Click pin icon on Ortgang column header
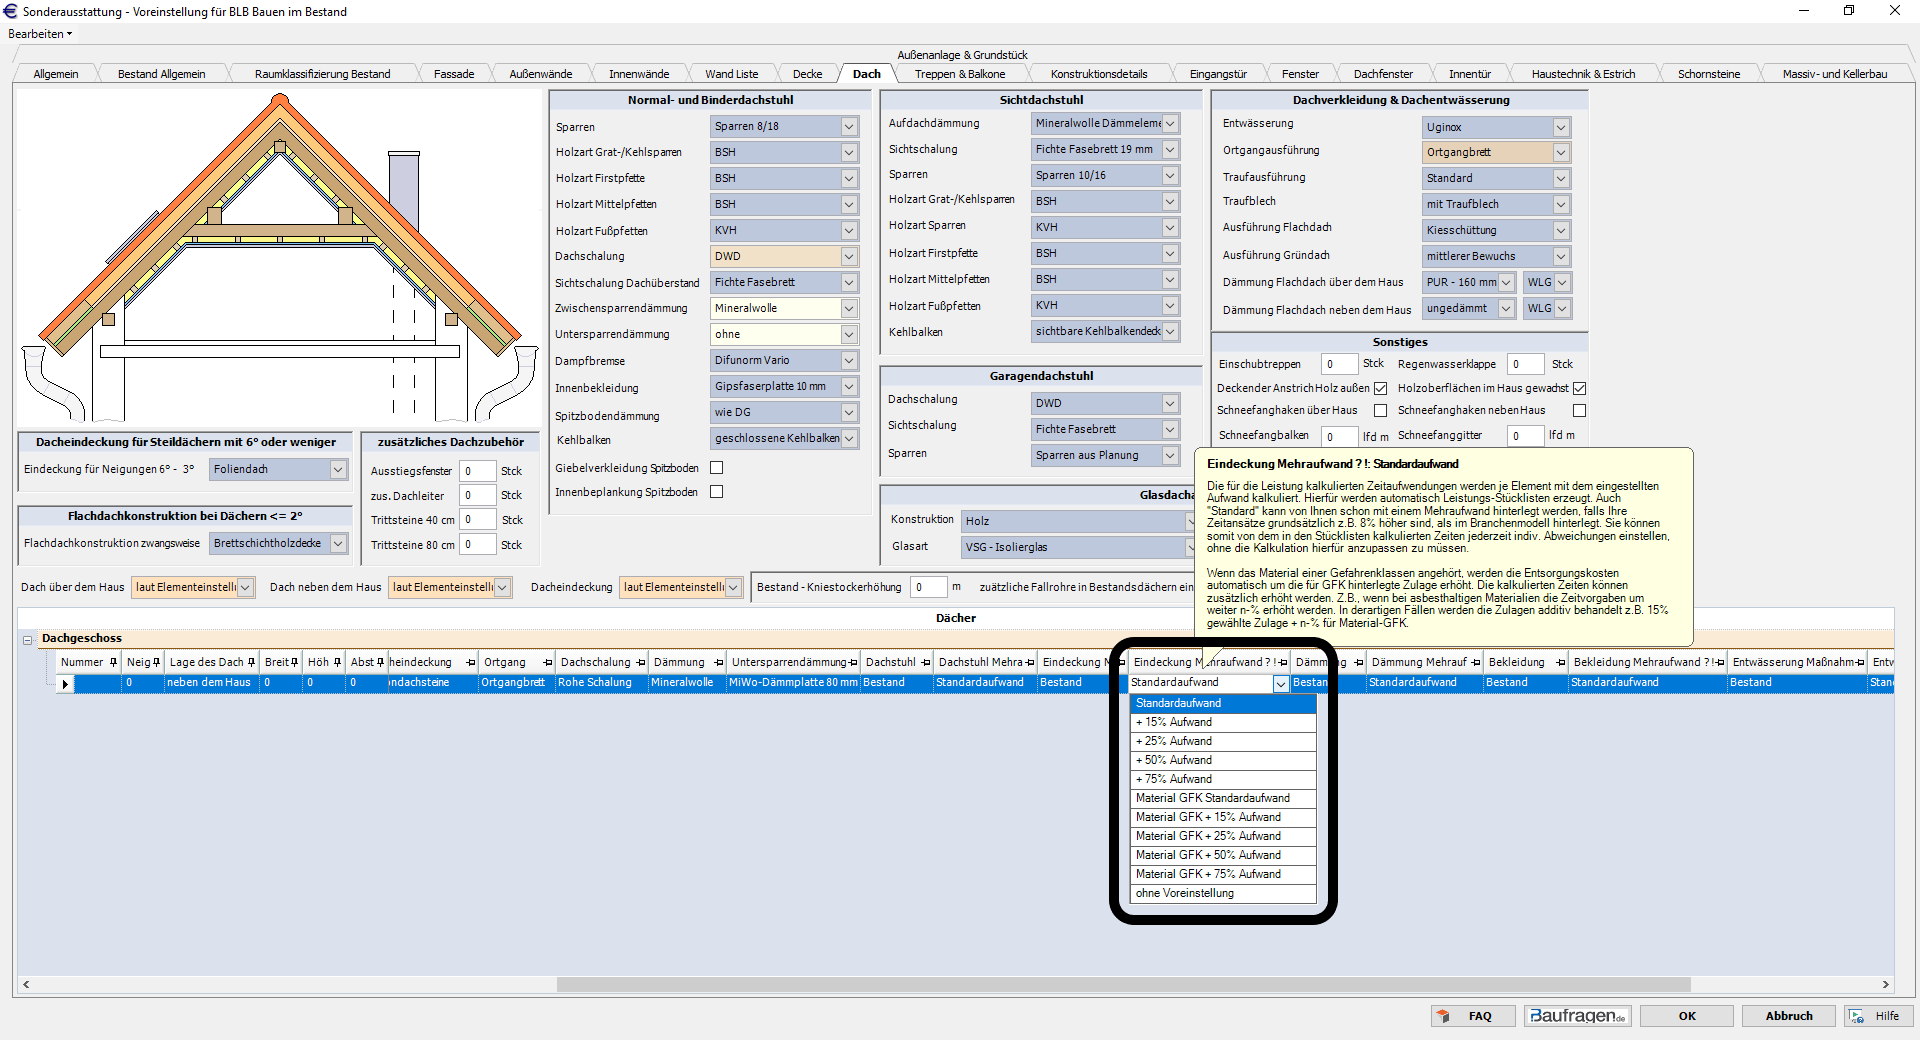Screen dimensions: 1920x1040 pos(547,662)
